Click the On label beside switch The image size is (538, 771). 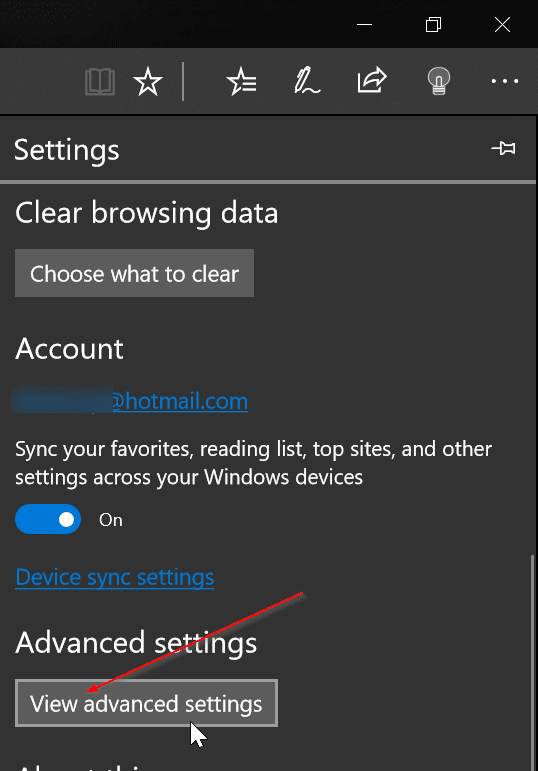coord(111,520)
